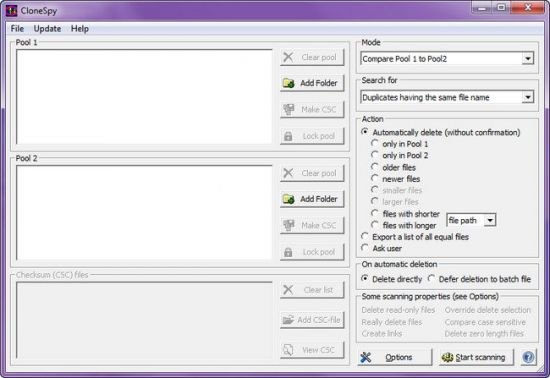Click Lock pool button in Pool 2

(312, 252)
